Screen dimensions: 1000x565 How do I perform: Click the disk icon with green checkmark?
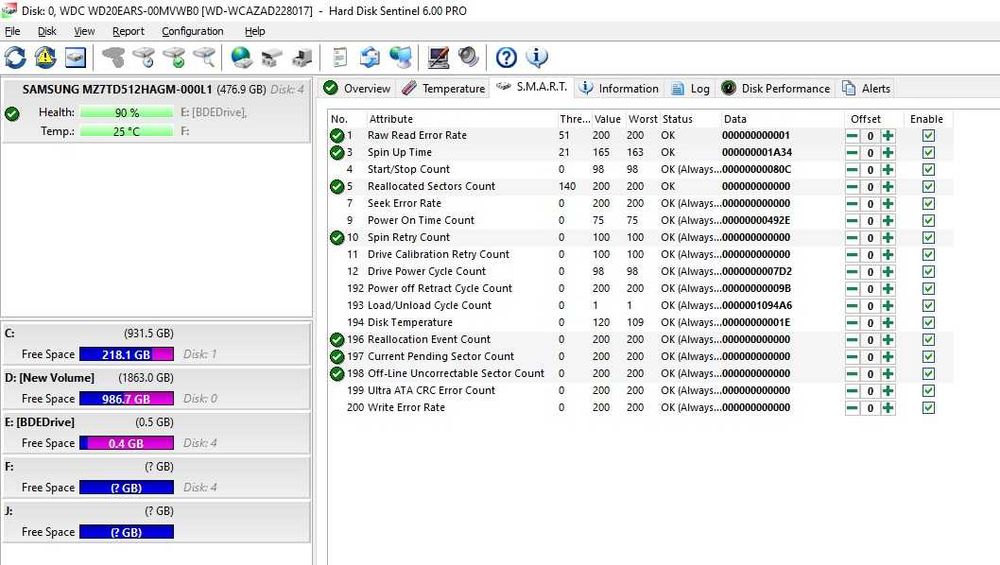pyautogui.click(x=174, y=57)
